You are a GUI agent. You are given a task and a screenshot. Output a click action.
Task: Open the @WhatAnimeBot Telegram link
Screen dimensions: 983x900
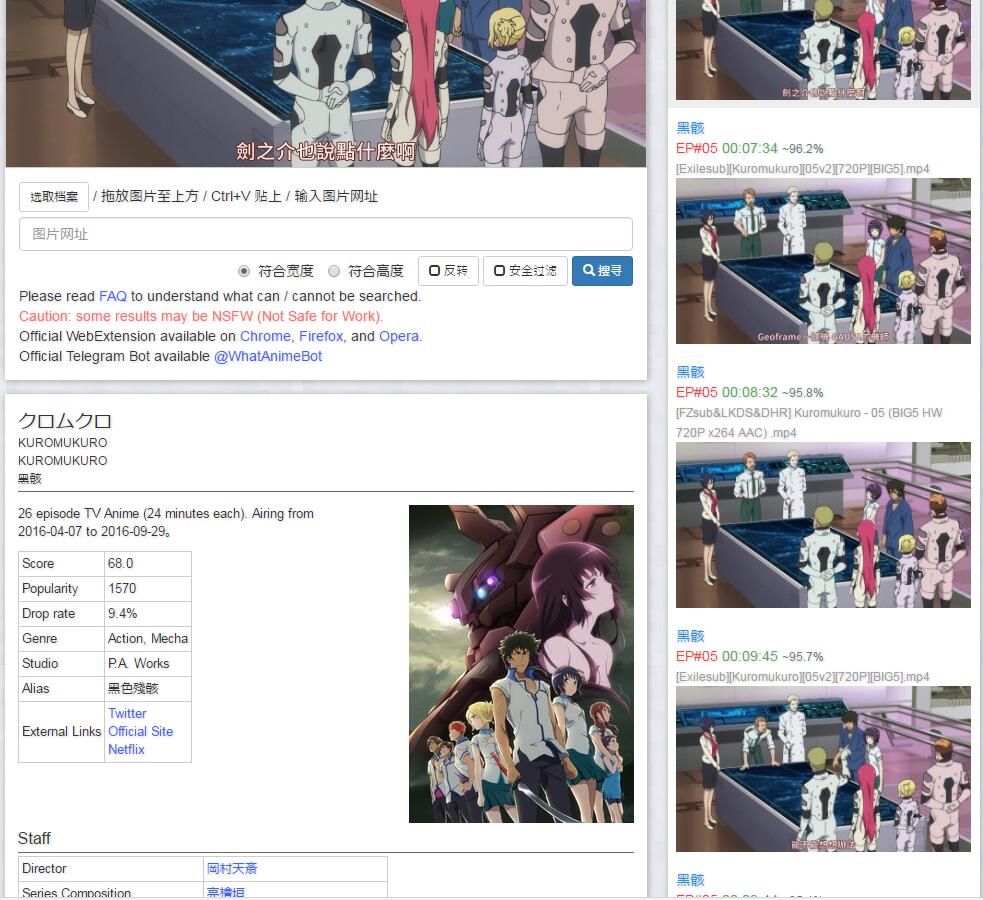click(x=268, y=357)
